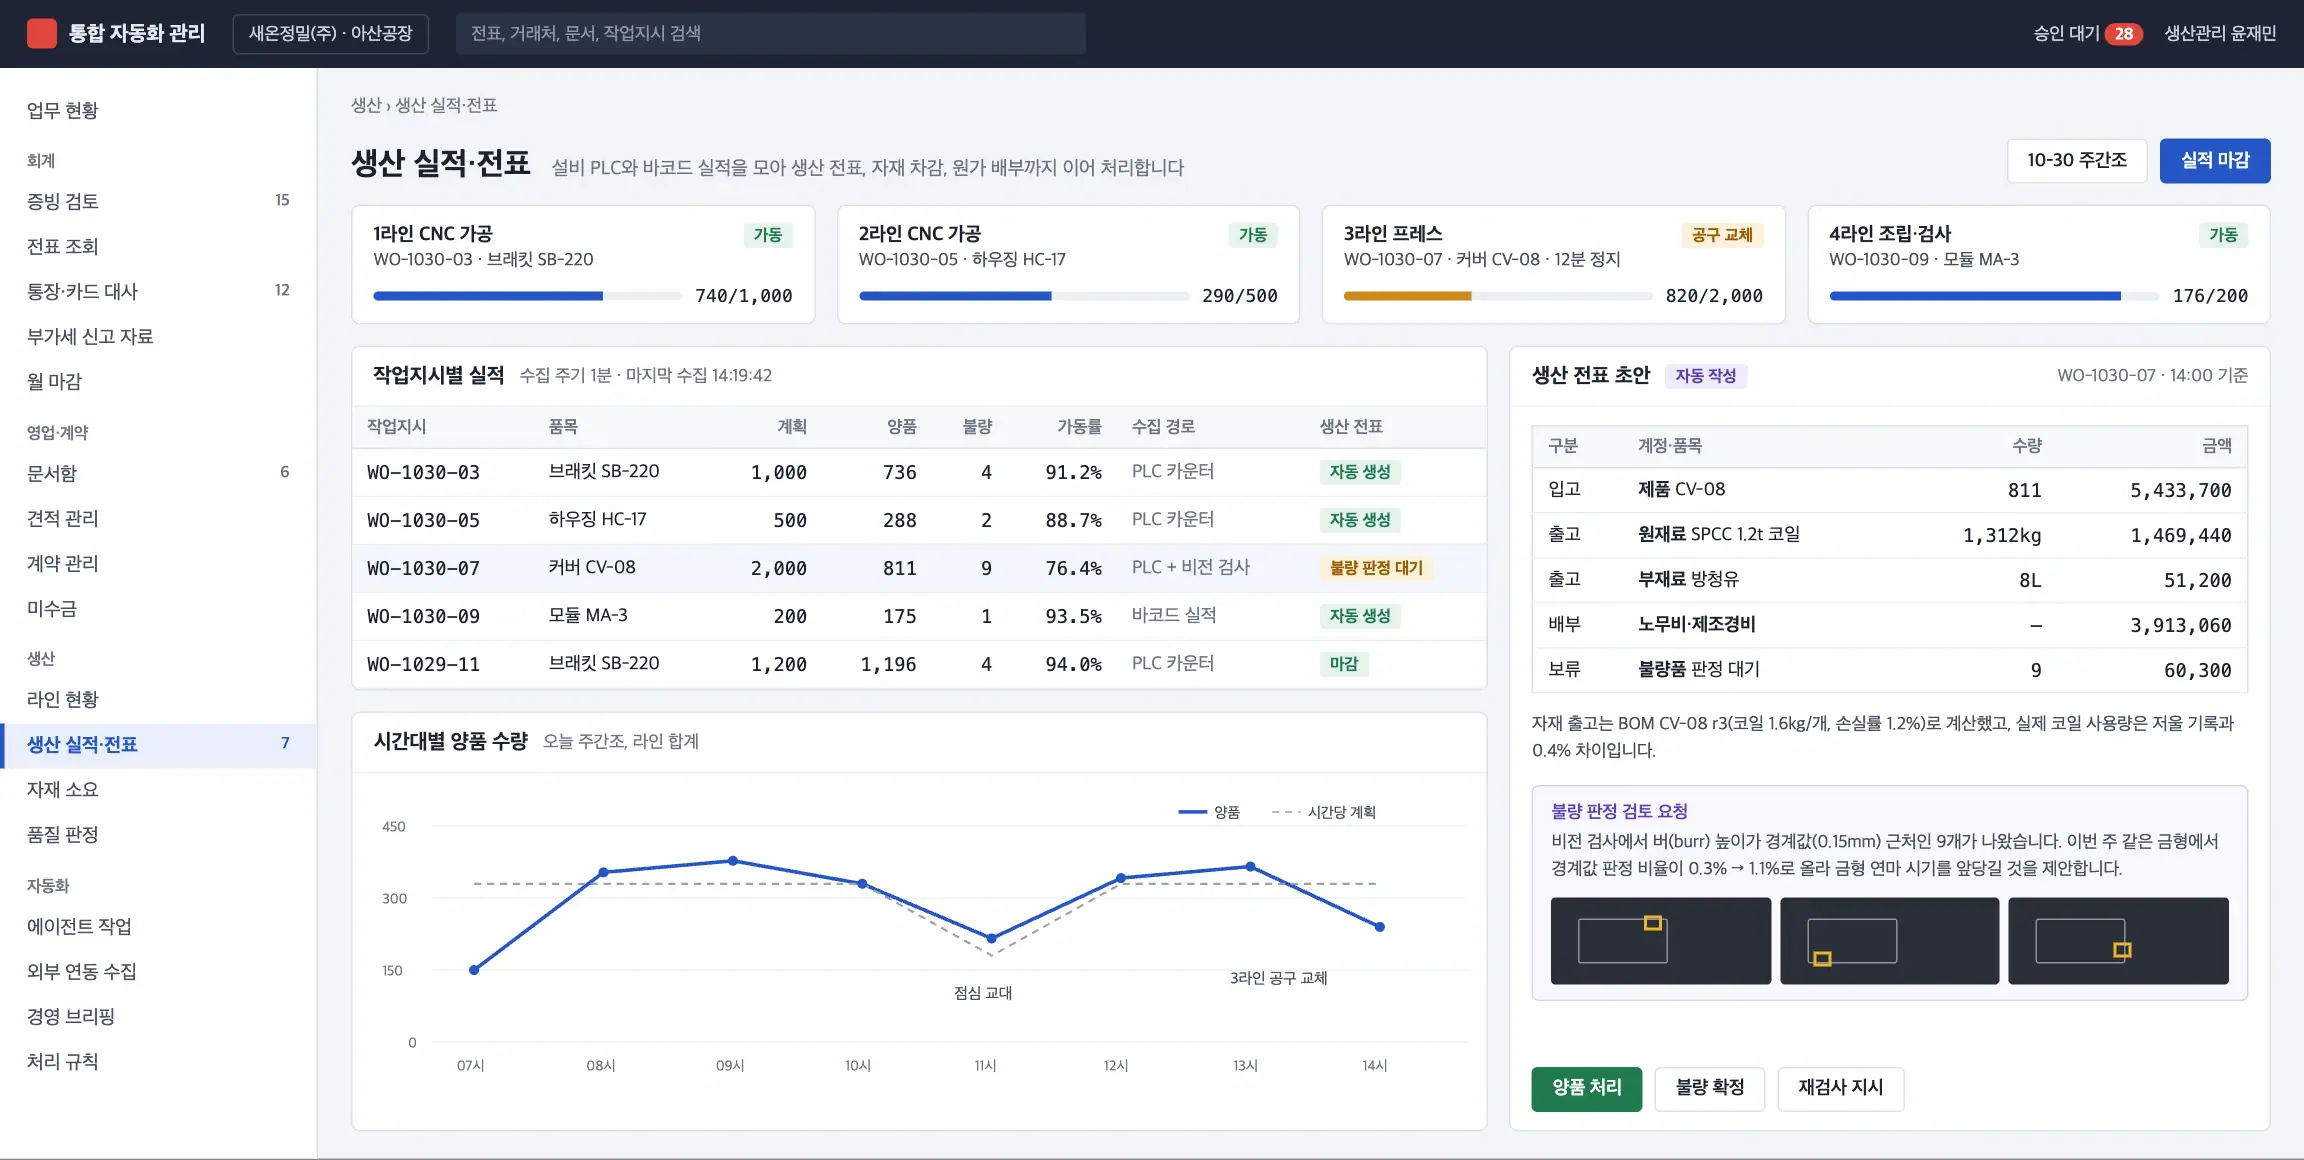Click the red app logo icon
Viewport: 2304px width, 1160px height.
42,33
